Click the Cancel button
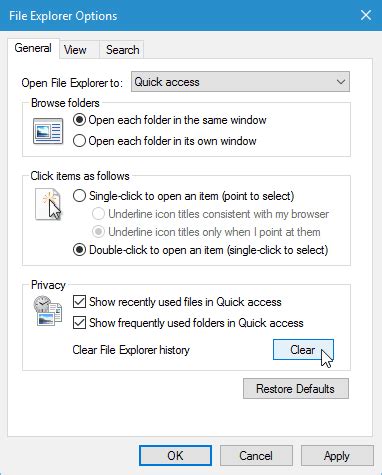The image size is (382, 475). click(256, 456)
